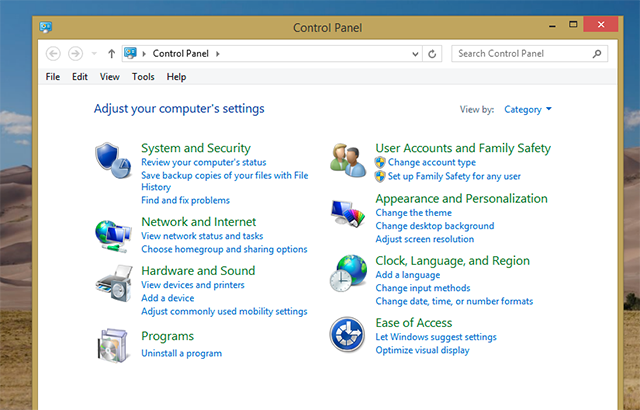Image resolution: width=640 pixels, height=410 pixels.
Task: Open the View menu
Action: click(109, 77)
